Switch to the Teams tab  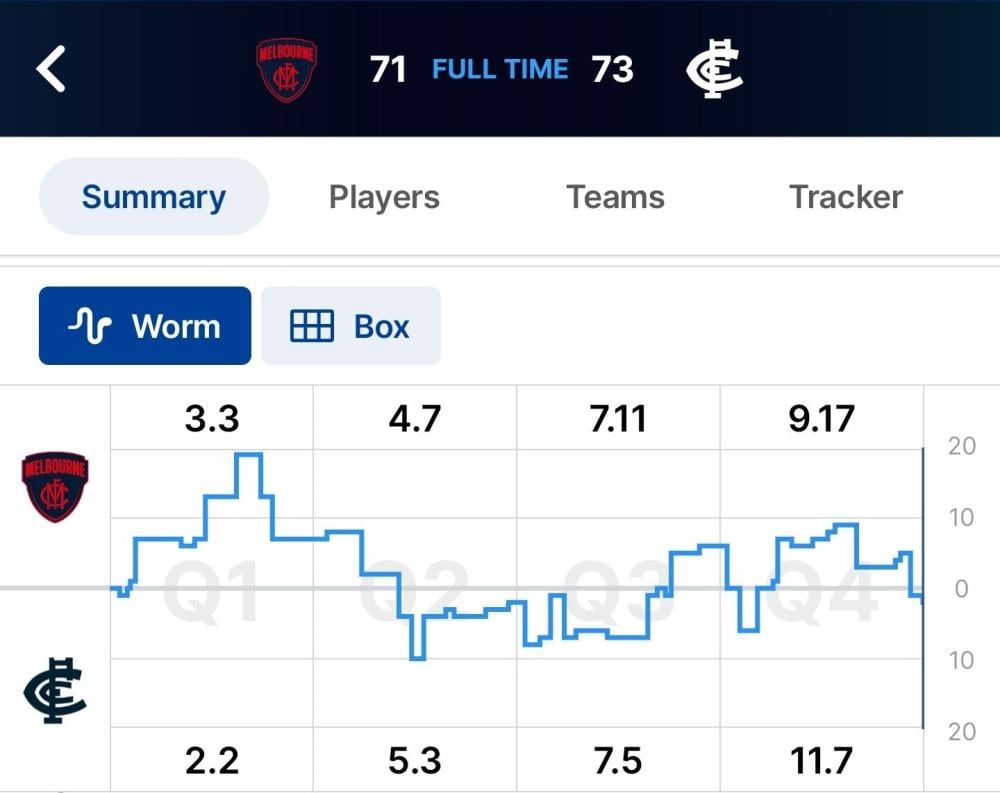click(615, 197)
